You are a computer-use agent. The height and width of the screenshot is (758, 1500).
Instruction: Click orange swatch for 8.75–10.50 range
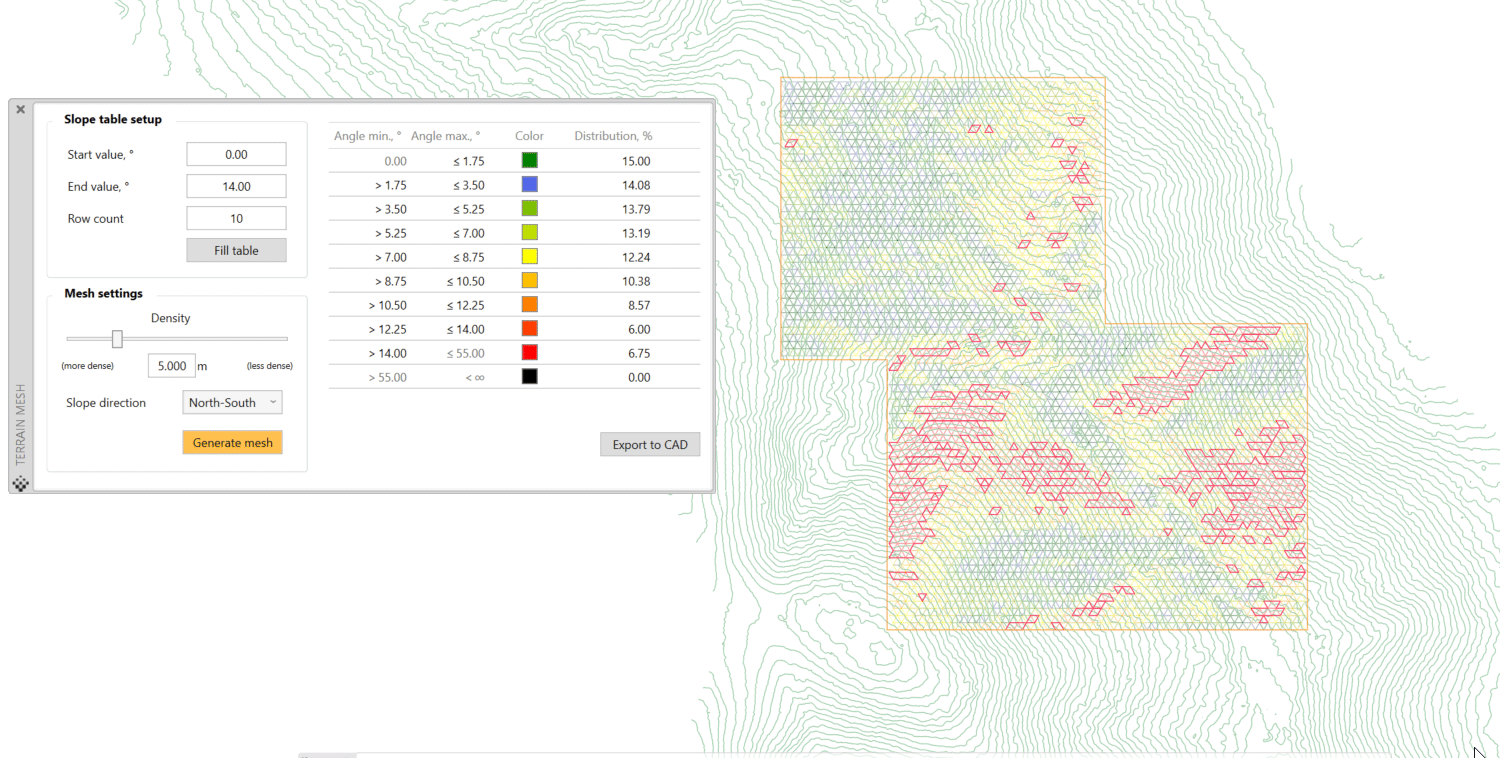[529, 279]
